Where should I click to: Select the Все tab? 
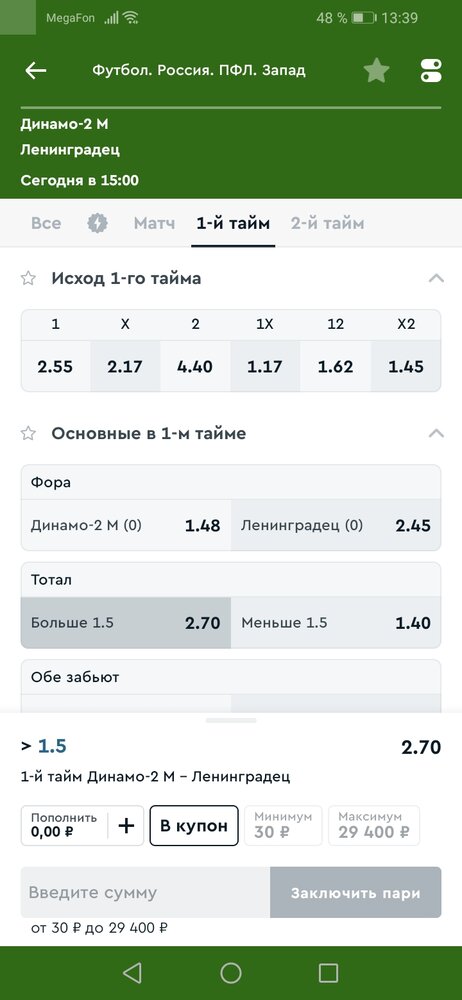[46, 223]
